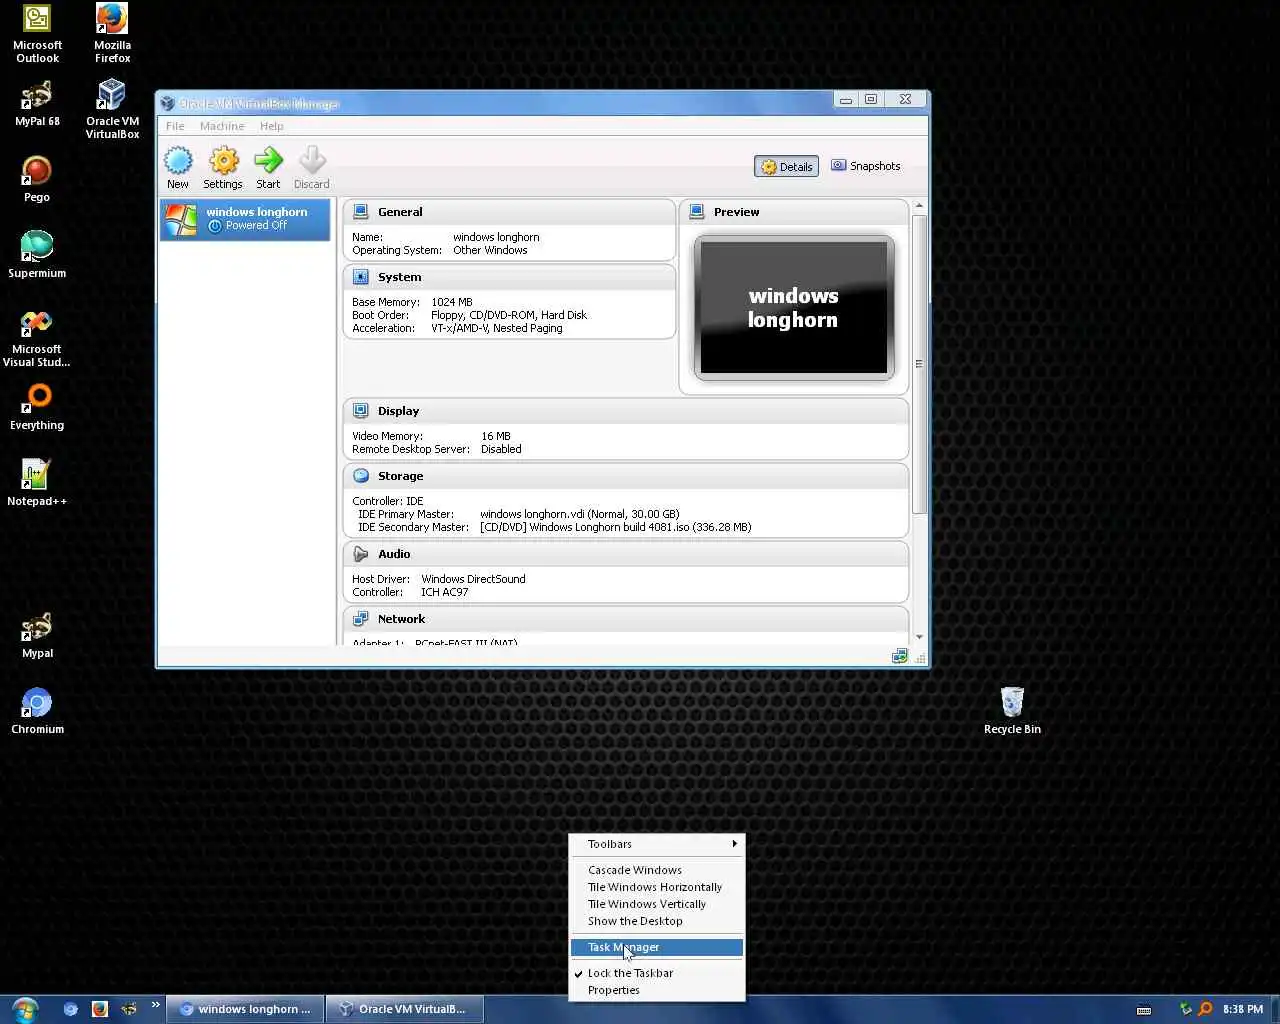Click the 8:38 PM system clock
Screen dimensions: 1280x1024
(x=1243, y=1009)
